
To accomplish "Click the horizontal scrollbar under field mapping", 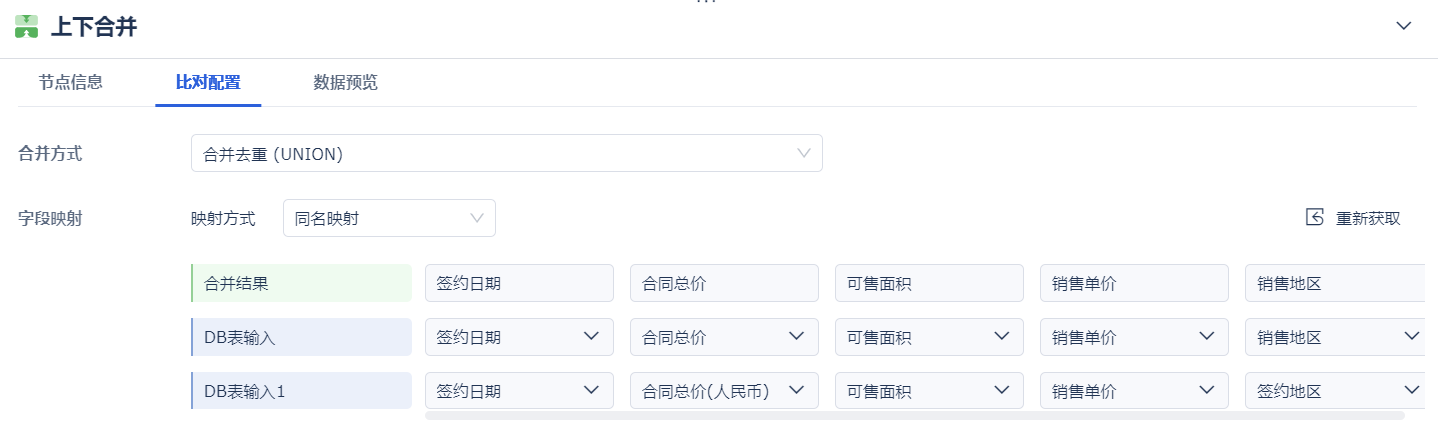I will point(914,415).
